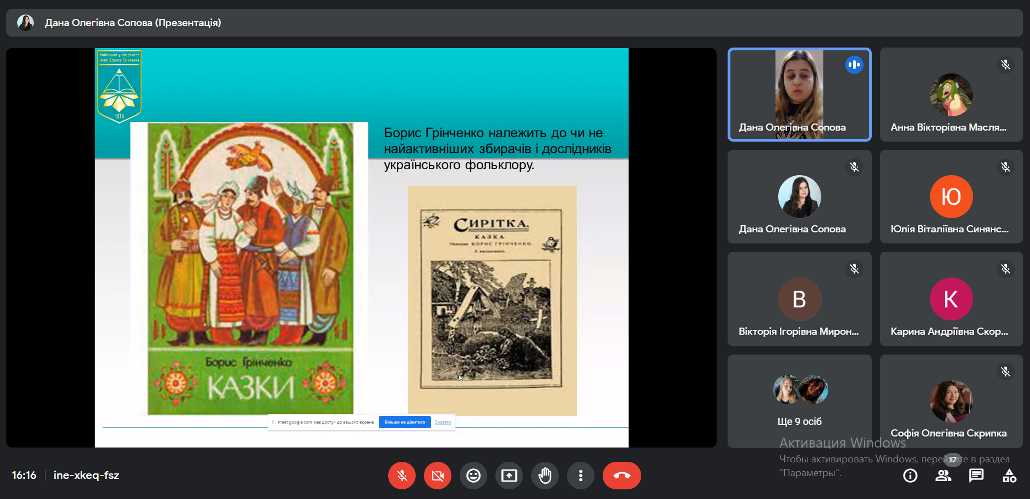Open the three-dot more options menu
This screenshot has height=499, width=1030.
click(x=581, y=475)
